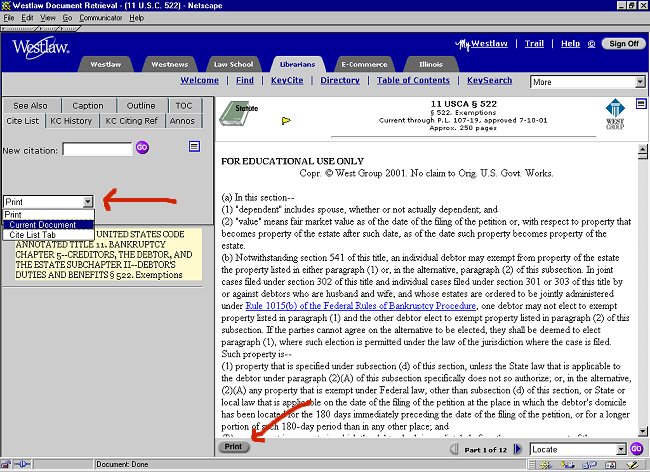Select the Print option in dropdown list

pos(49,215)
